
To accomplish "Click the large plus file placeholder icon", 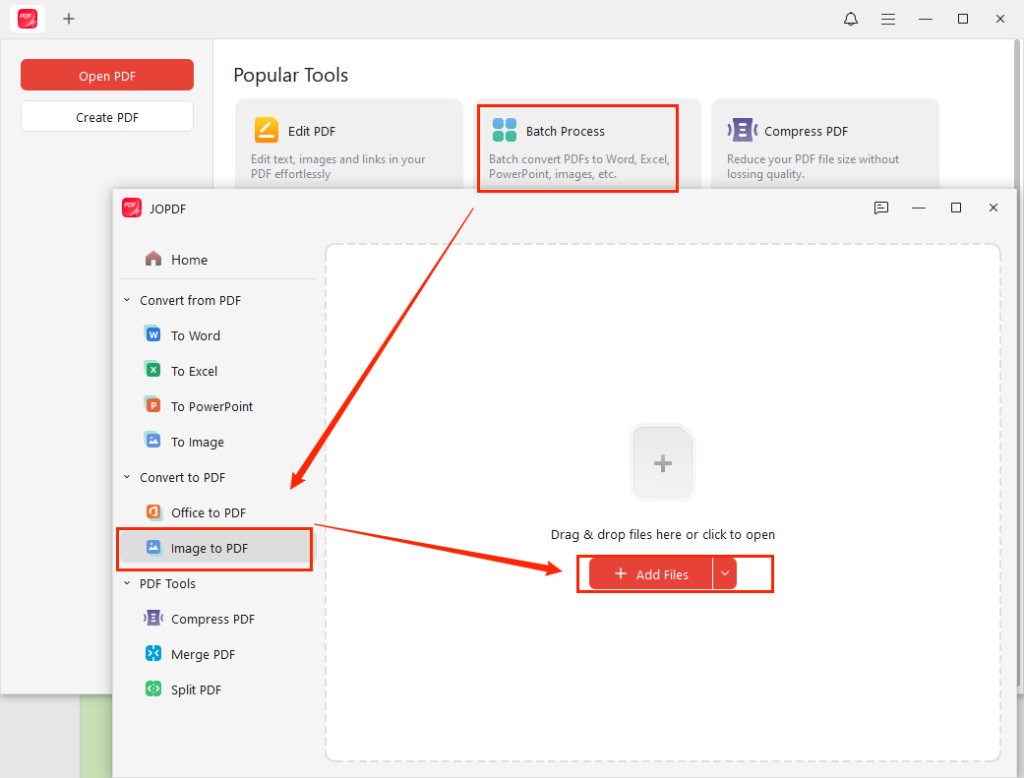I will pos(663,462).
